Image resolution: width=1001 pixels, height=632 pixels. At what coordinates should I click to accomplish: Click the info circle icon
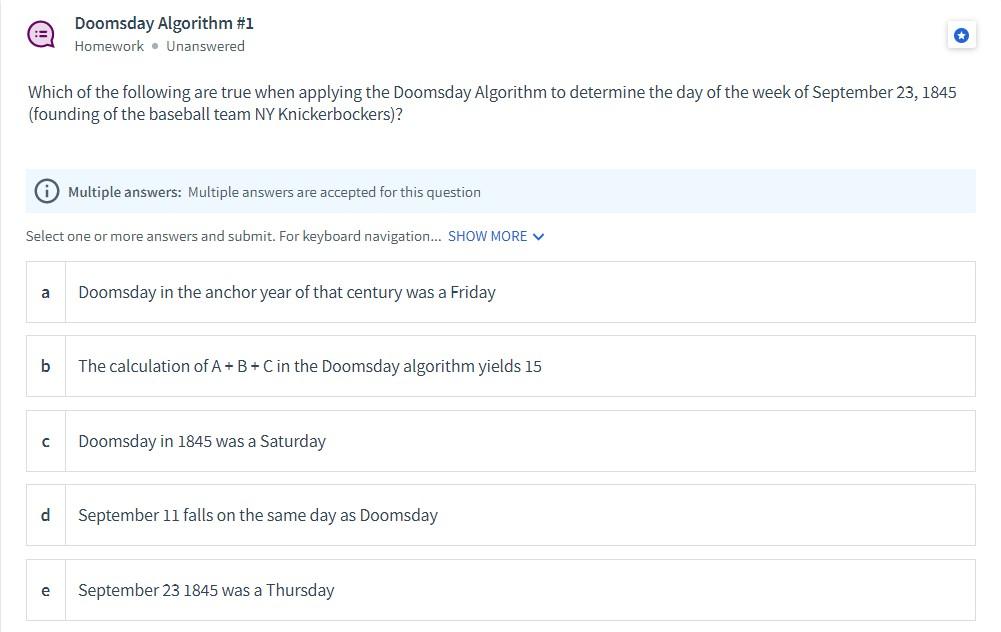coord(47,192)
